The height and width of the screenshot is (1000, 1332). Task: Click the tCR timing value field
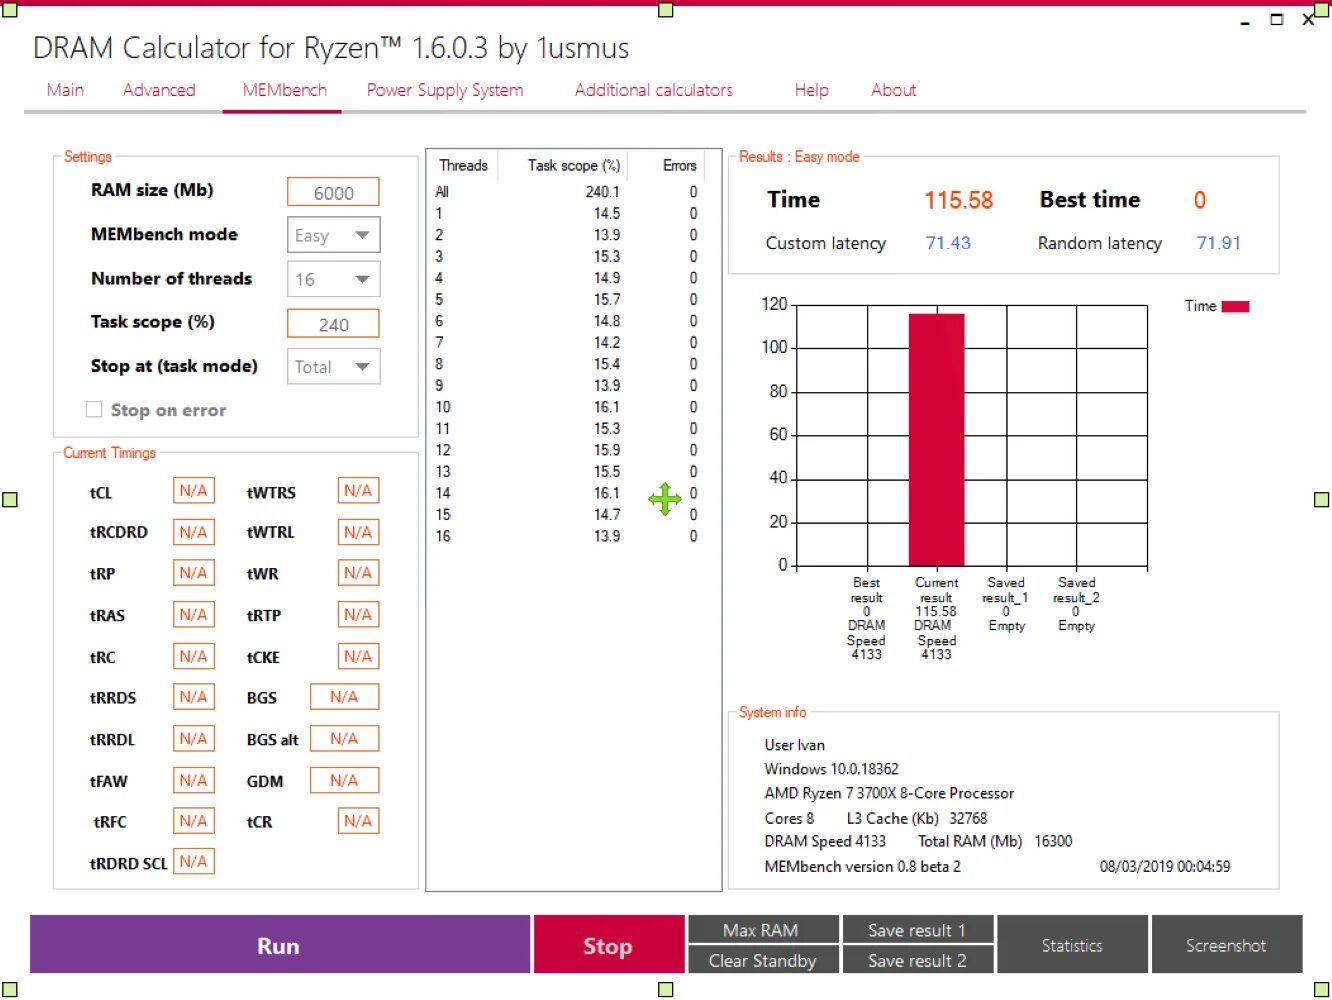(358, 821)
